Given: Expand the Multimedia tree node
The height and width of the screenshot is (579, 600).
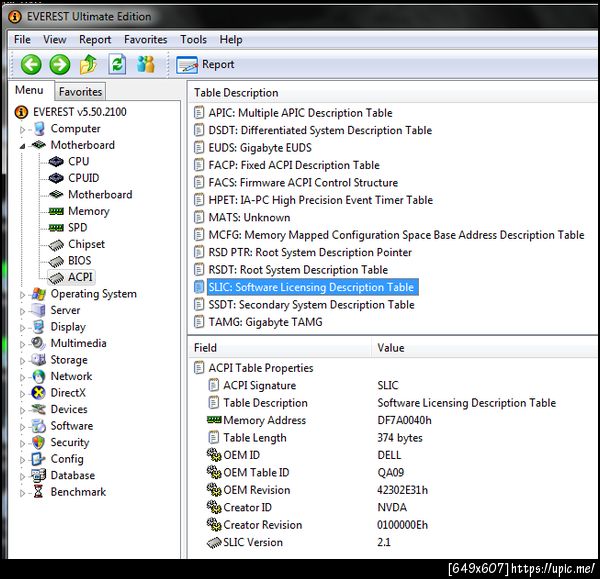Looking at the screenshot, I should point(22,344).
